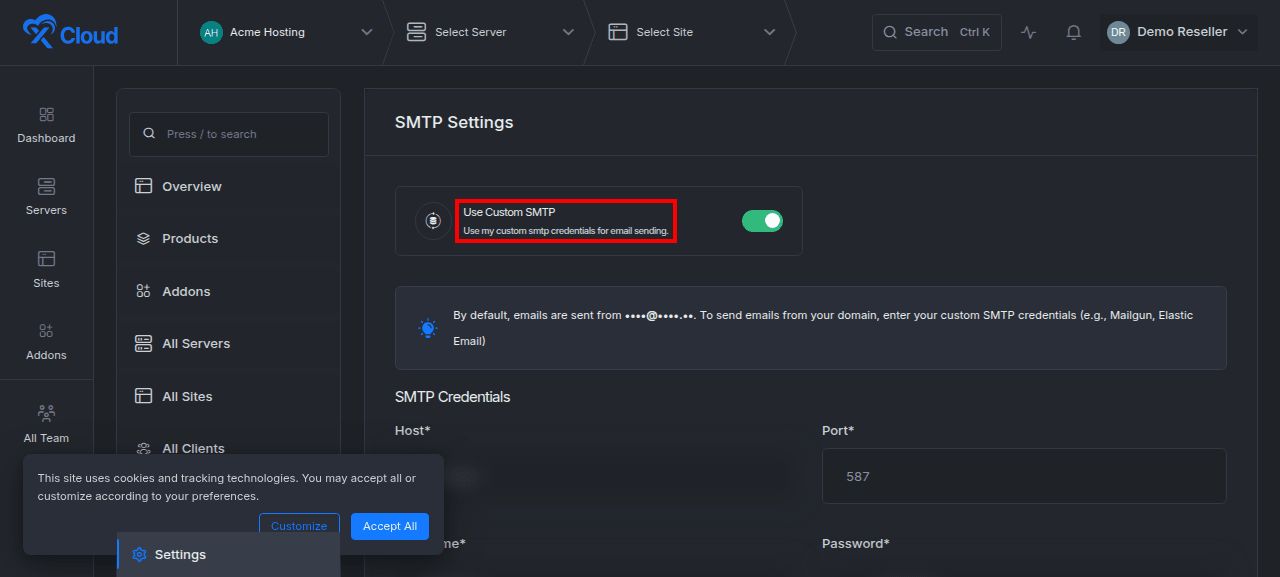Open Addons in left rail
Image resolution: width=1280 pixels, height=577 pixels.
pyautogui.click(x=46, y=342)
